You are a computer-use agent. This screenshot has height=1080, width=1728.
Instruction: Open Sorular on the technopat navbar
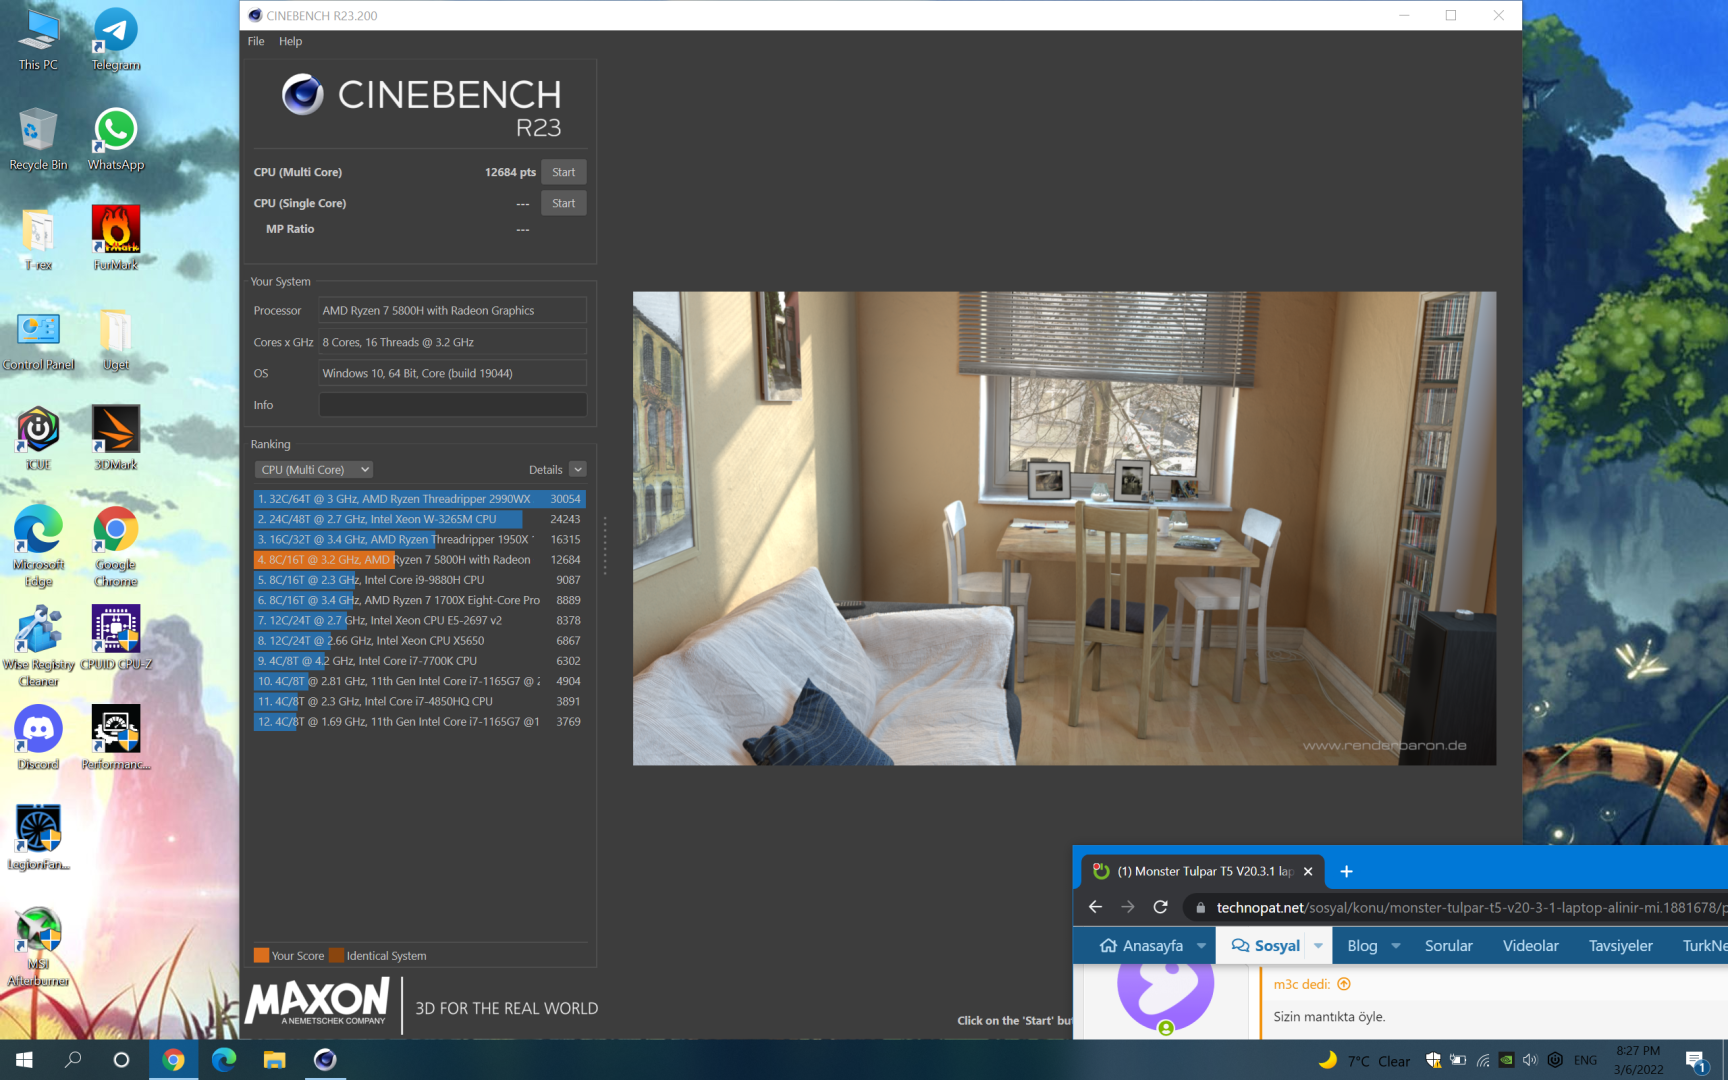[1448, 946]
